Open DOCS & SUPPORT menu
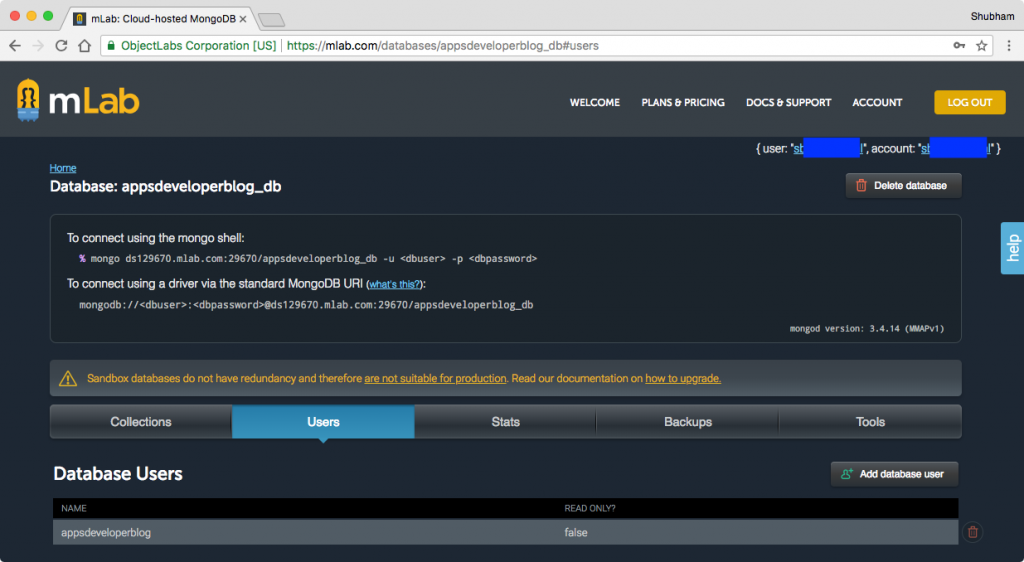The width and height of the screenshot is (1024, 562). tap(788, 102)
